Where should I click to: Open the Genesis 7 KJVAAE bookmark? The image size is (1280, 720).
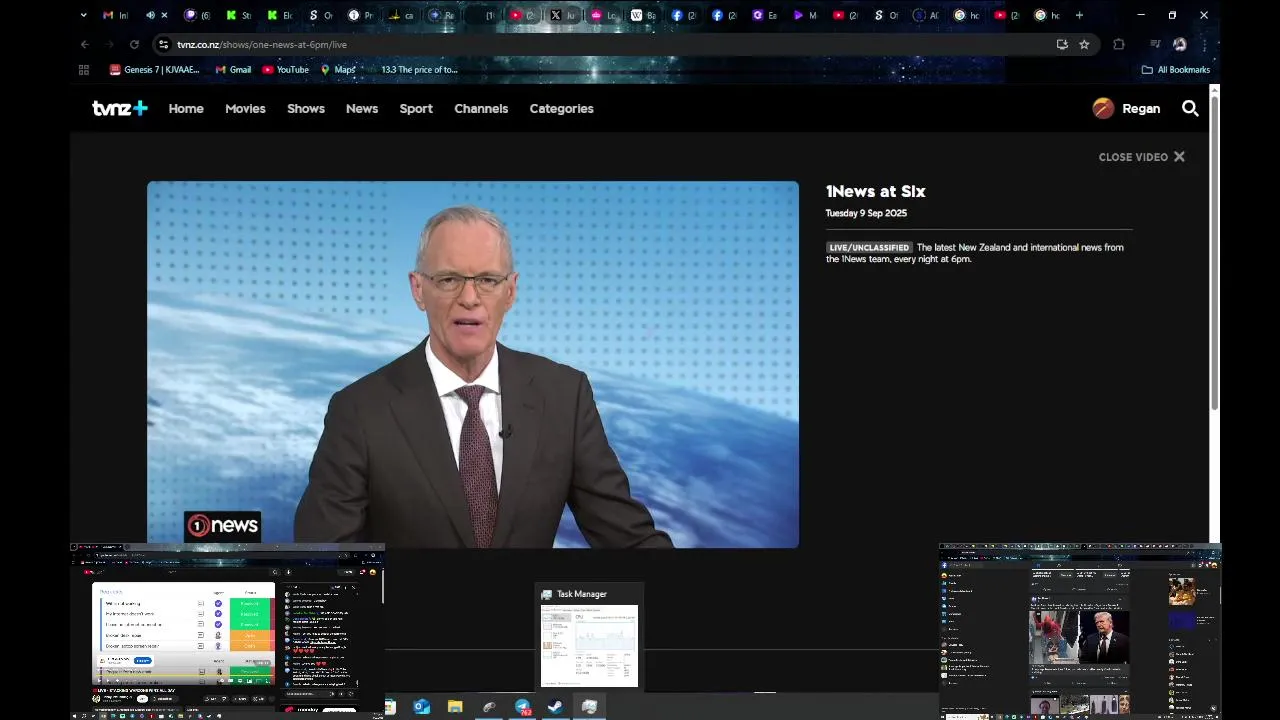point(155,70)
